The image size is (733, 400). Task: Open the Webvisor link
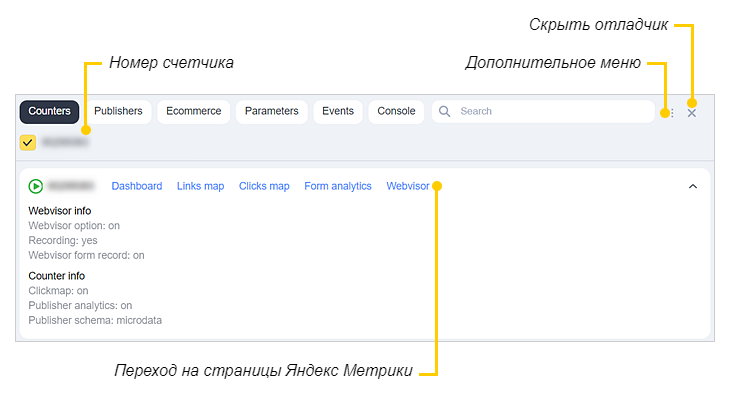tap(407, 186)
